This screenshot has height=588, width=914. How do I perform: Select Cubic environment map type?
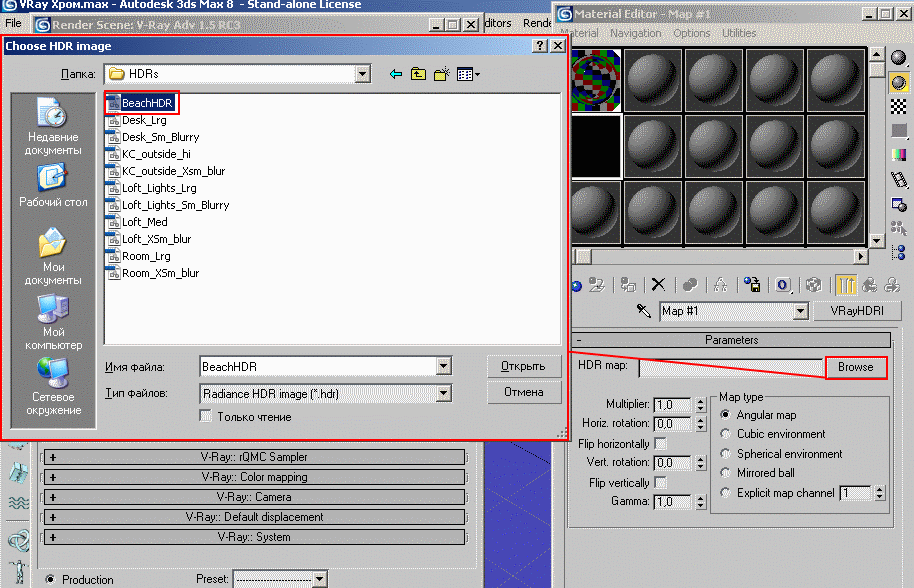point(725,434)
